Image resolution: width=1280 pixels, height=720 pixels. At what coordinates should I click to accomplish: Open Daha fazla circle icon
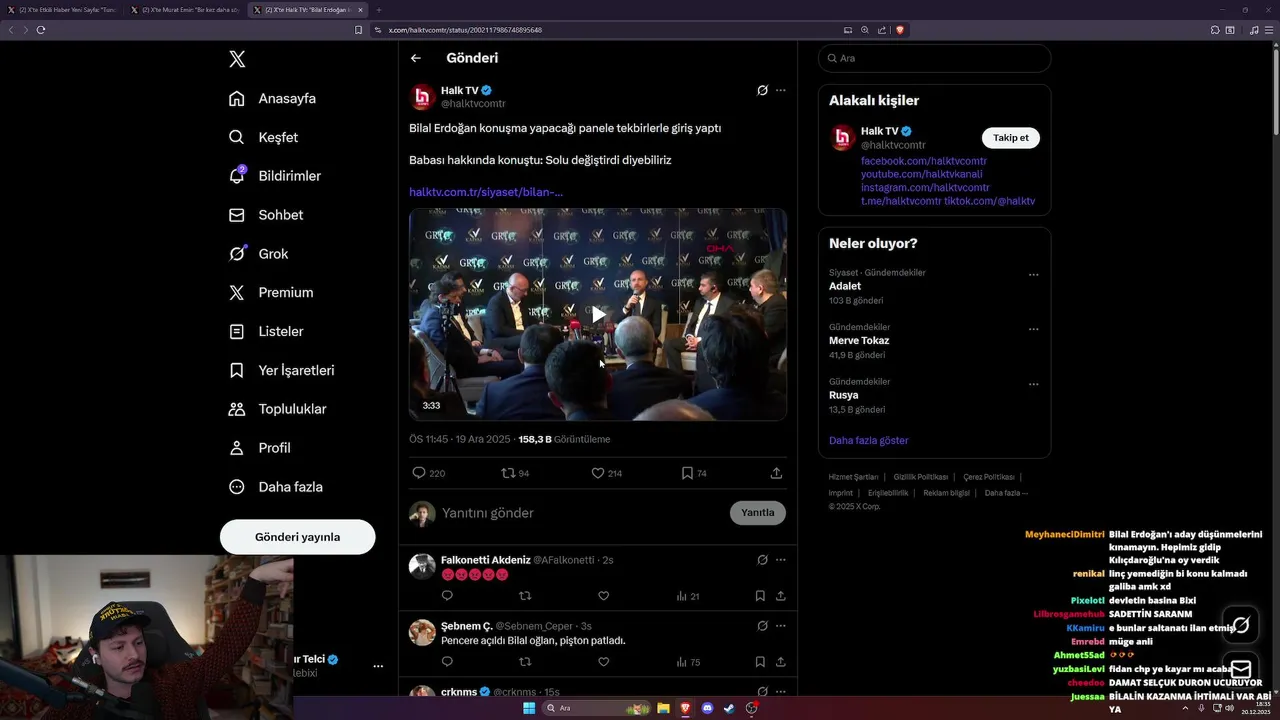point(237,487)
